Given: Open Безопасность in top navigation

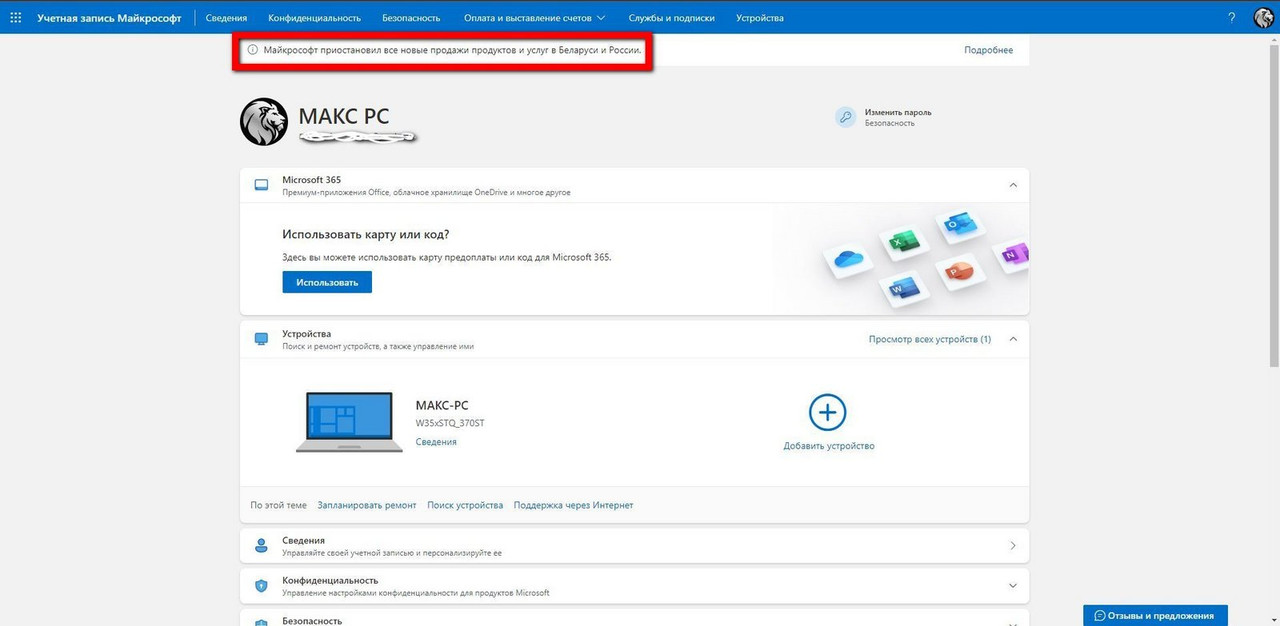Looking at the screenshot, I should [x=411, y=18].
